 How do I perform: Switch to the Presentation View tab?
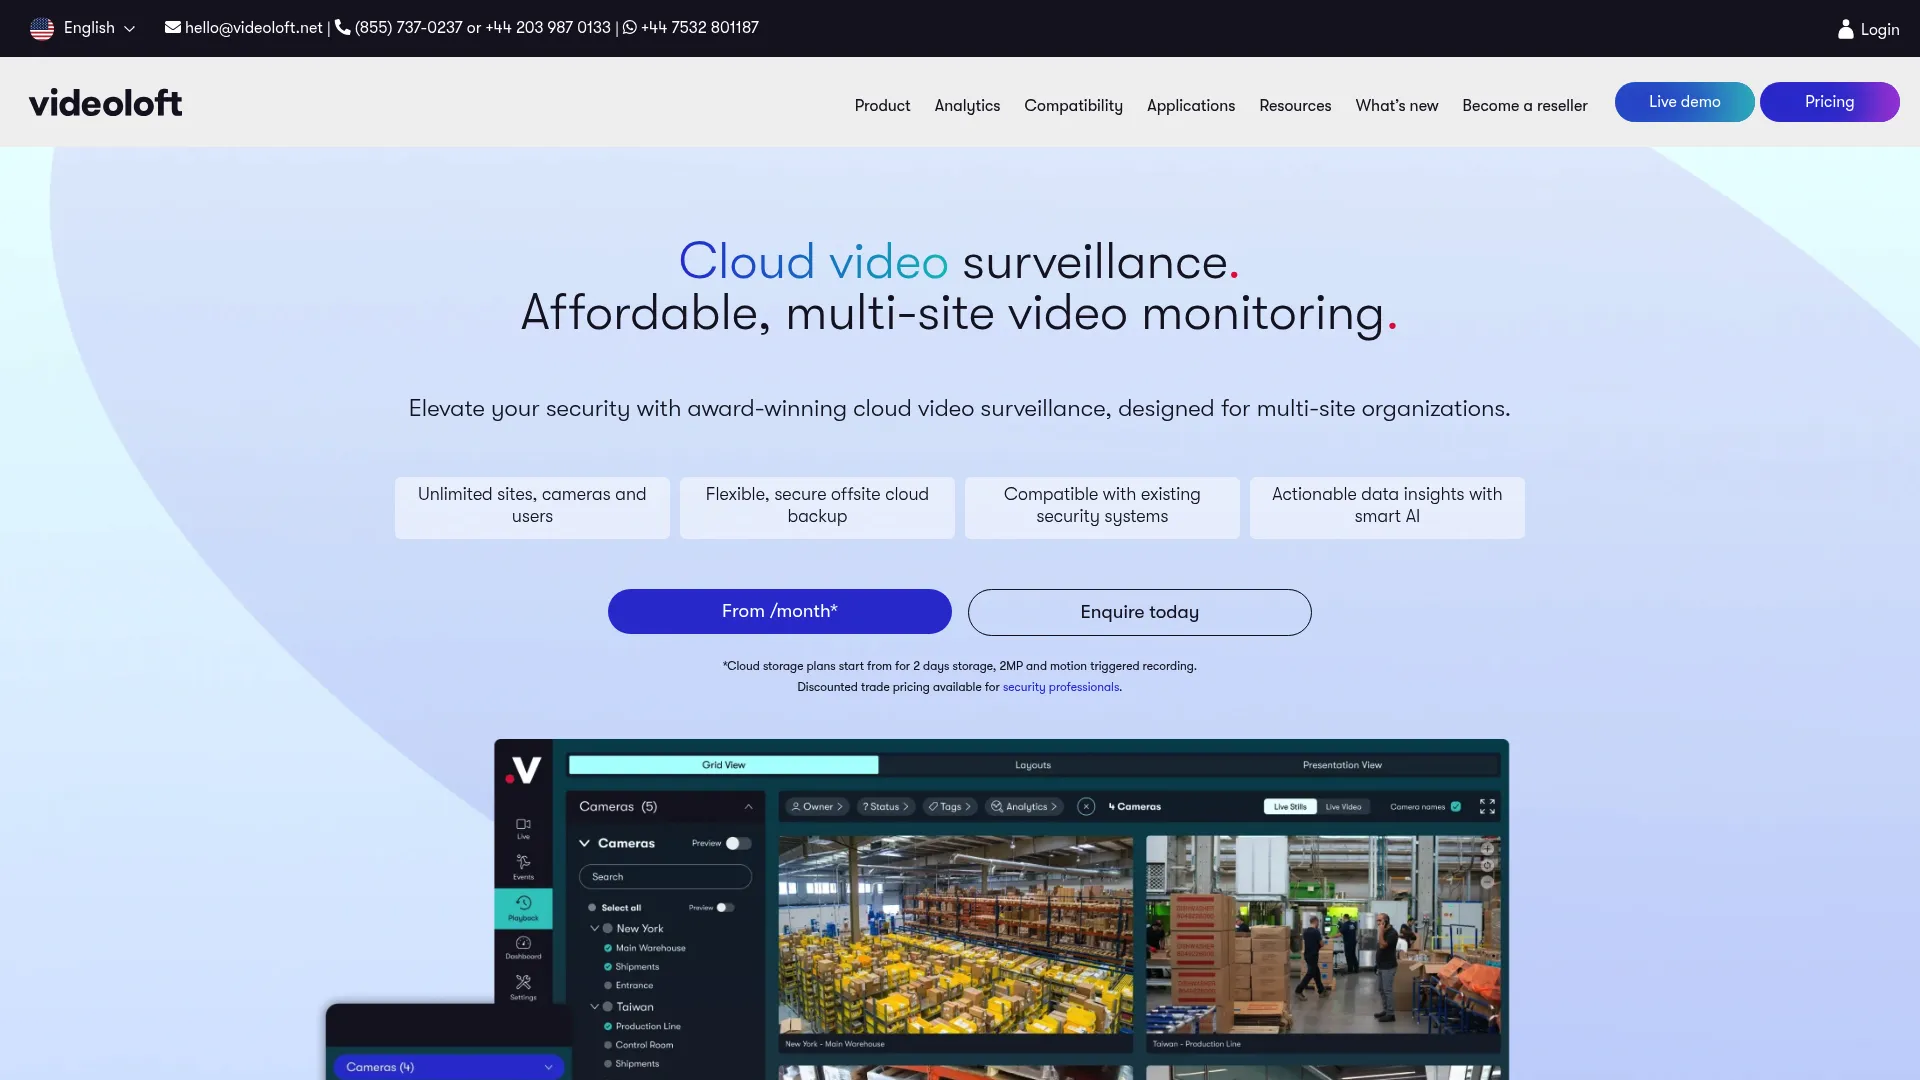[1342, 765]
